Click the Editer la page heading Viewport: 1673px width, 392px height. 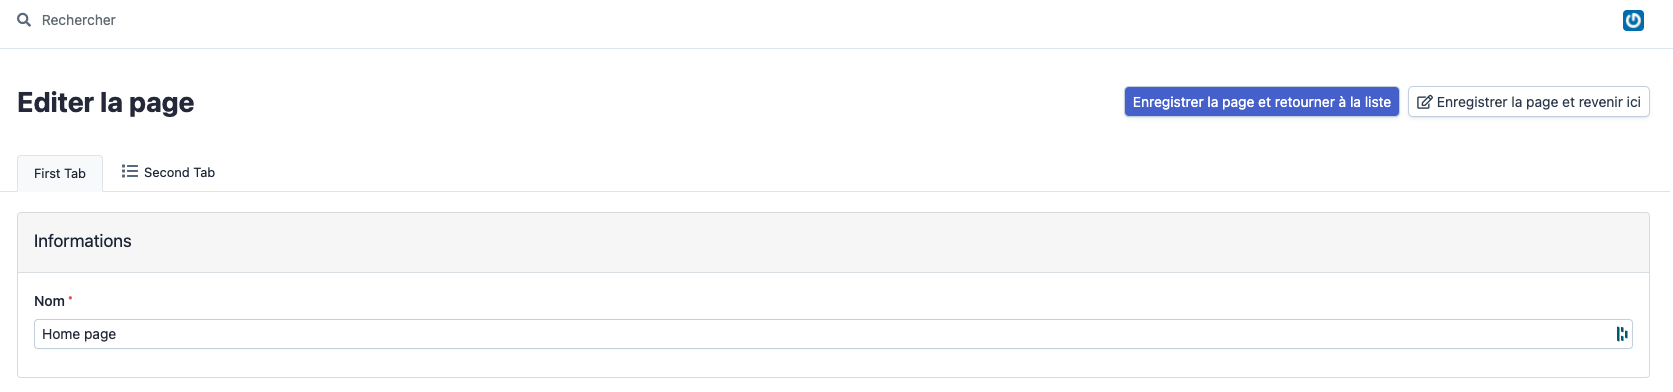point(106,102)
